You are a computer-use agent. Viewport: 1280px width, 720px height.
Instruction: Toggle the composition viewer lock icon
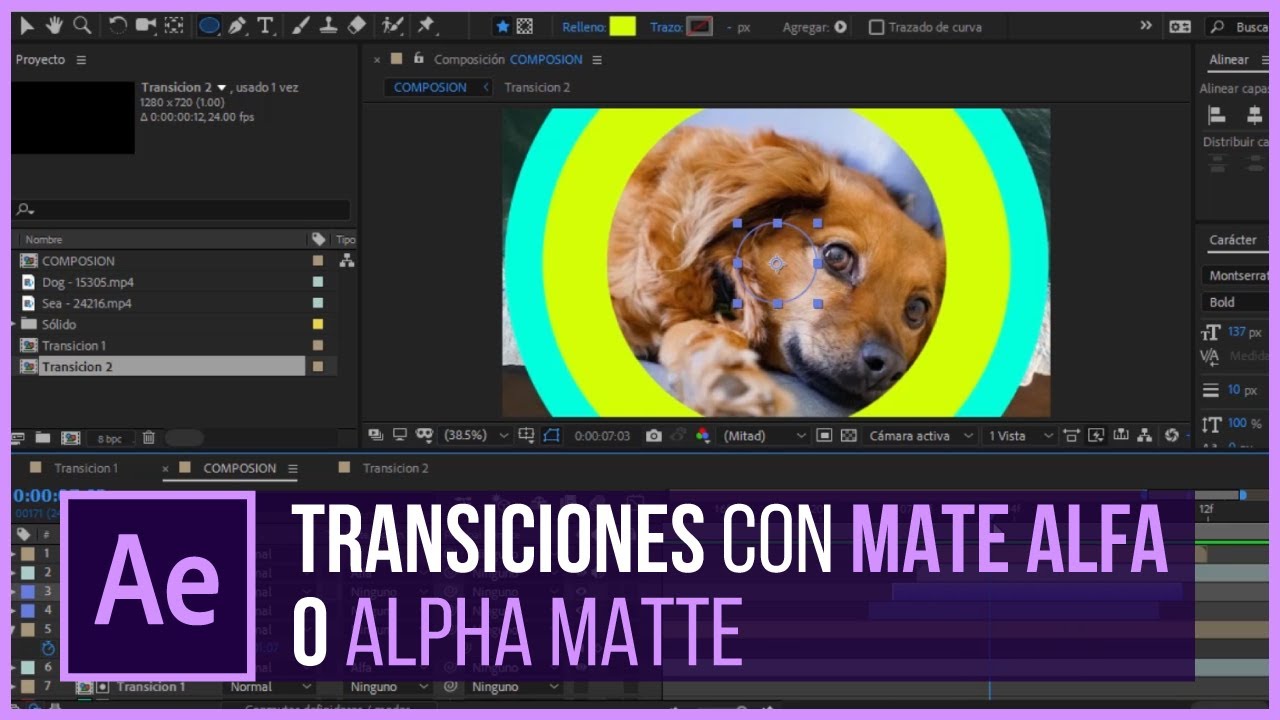point(419,59)
